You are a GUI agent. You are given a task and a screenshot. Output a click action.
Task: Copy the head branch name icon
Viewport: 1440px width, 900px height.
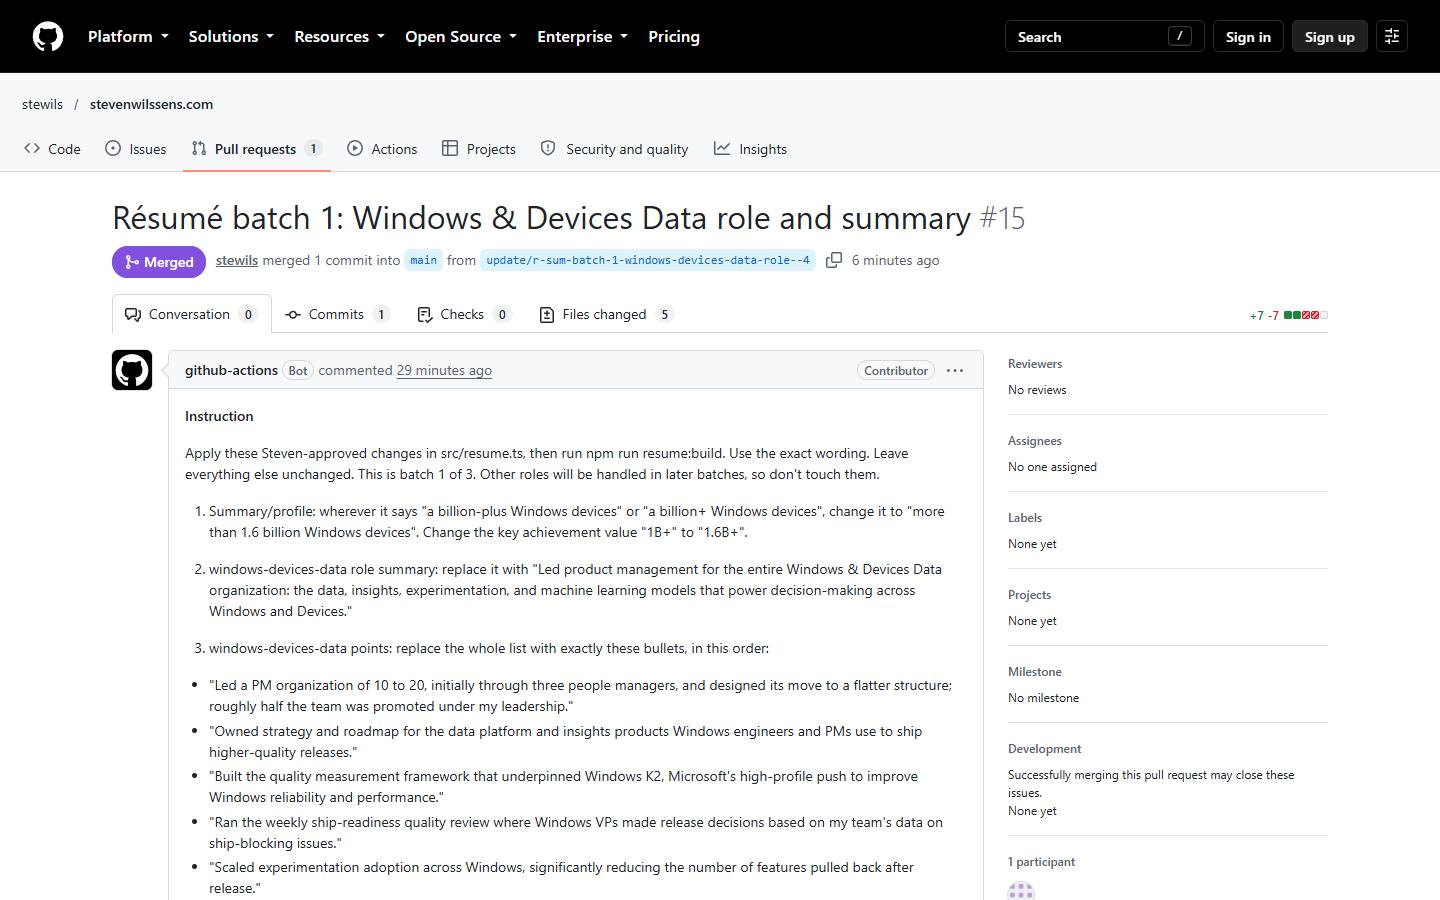[x=834, y=260]
